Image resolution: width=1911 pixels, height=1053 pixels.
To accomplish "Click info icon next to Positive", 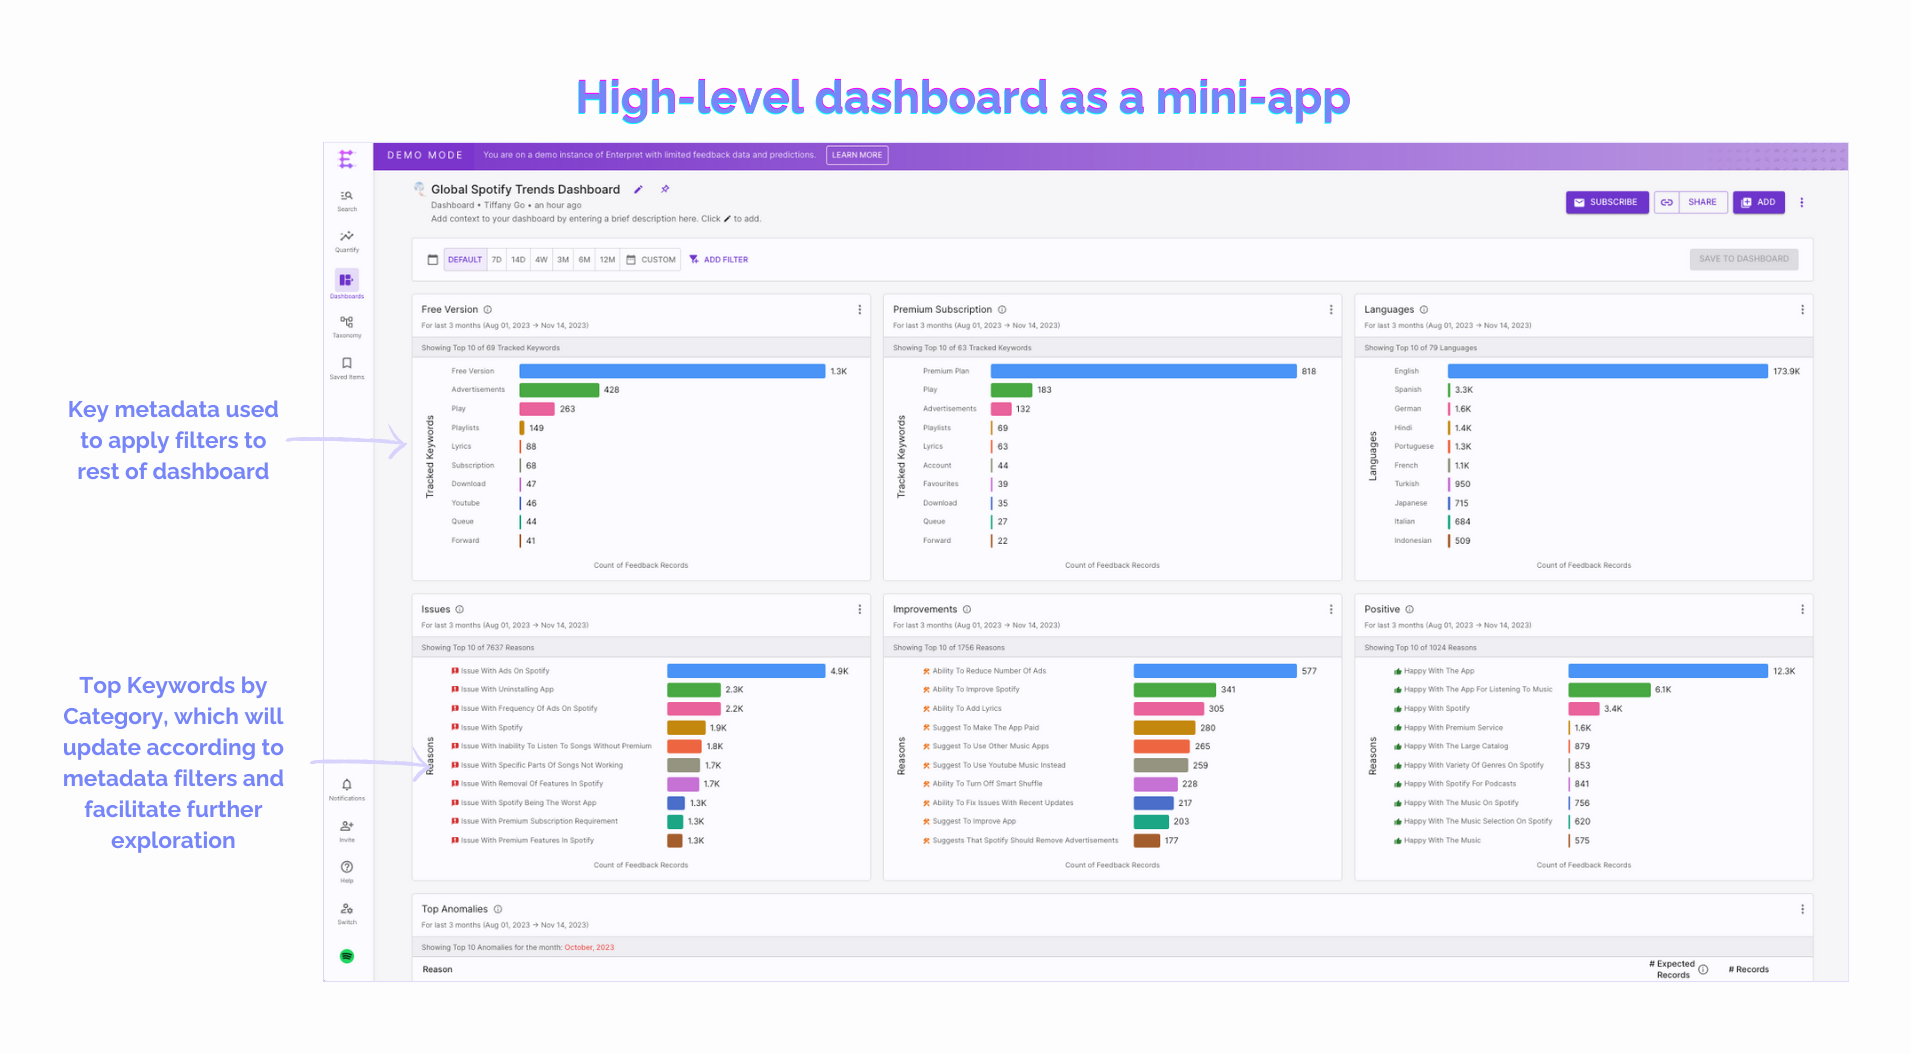I will 1410,610.
